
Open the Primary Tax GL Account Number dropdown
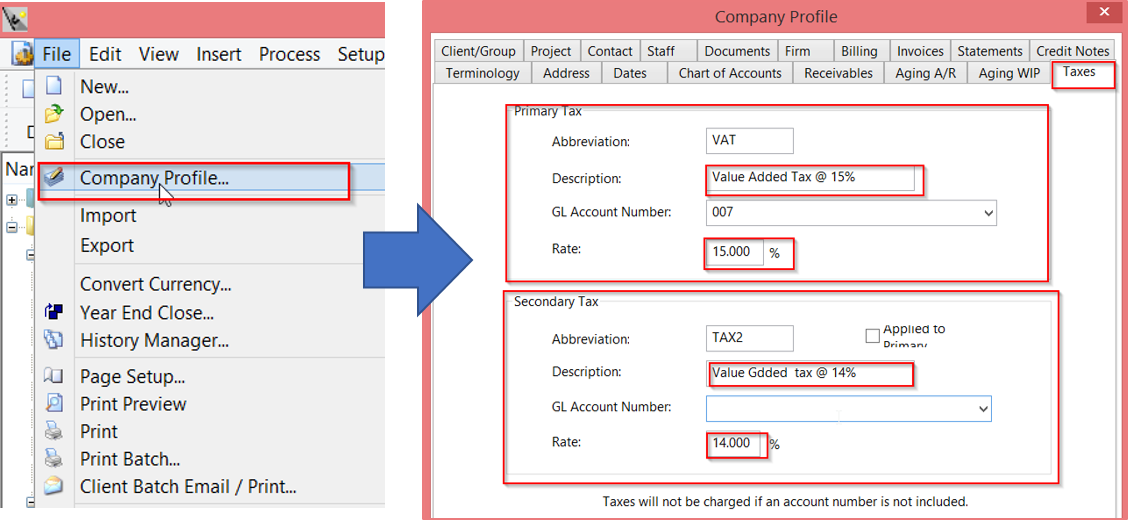988,213
